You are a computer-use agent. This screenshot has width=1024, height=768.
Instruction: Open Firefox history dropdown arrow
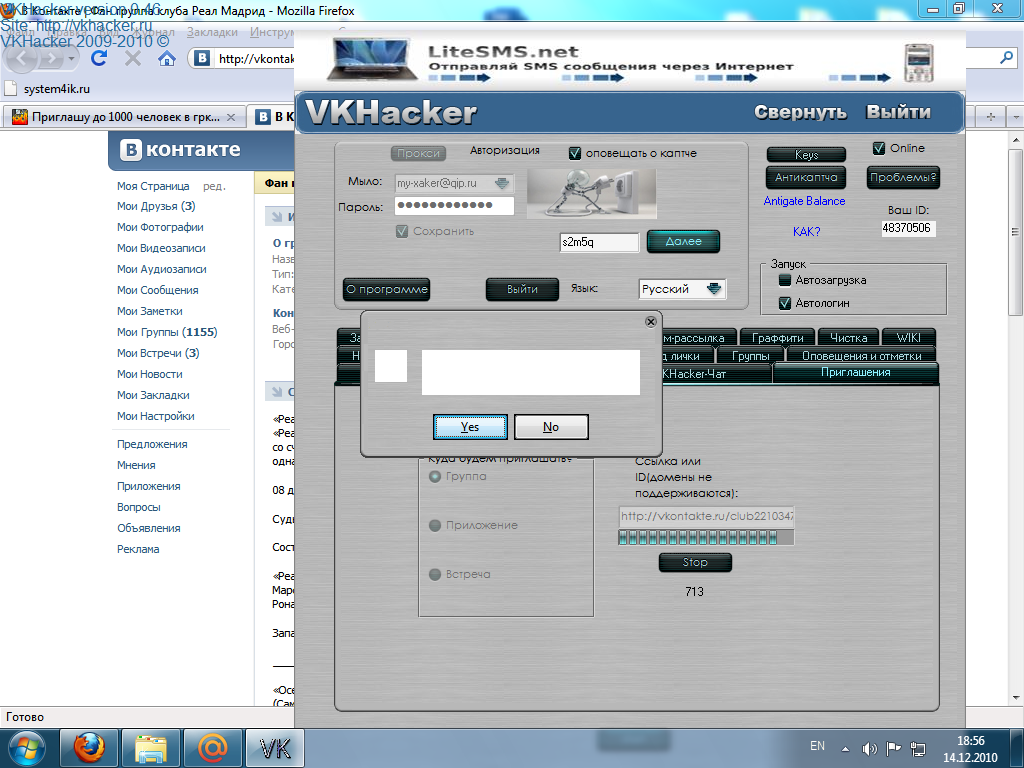tap(72, 59)
